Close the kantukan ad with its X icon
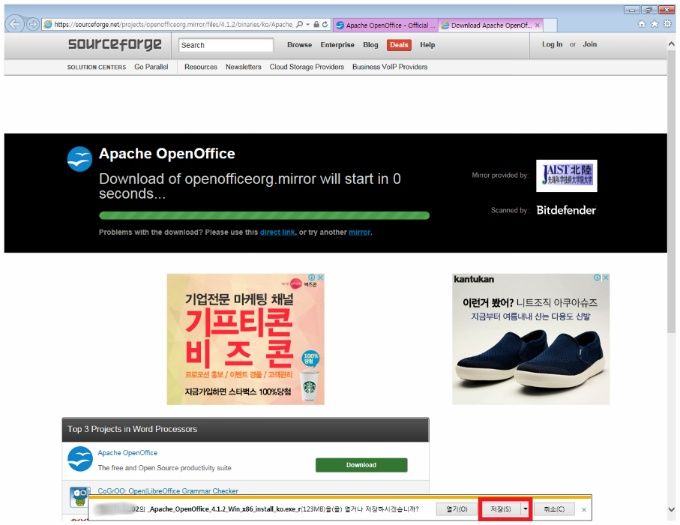This screenshot has width=680, height=525. (606, 277)
